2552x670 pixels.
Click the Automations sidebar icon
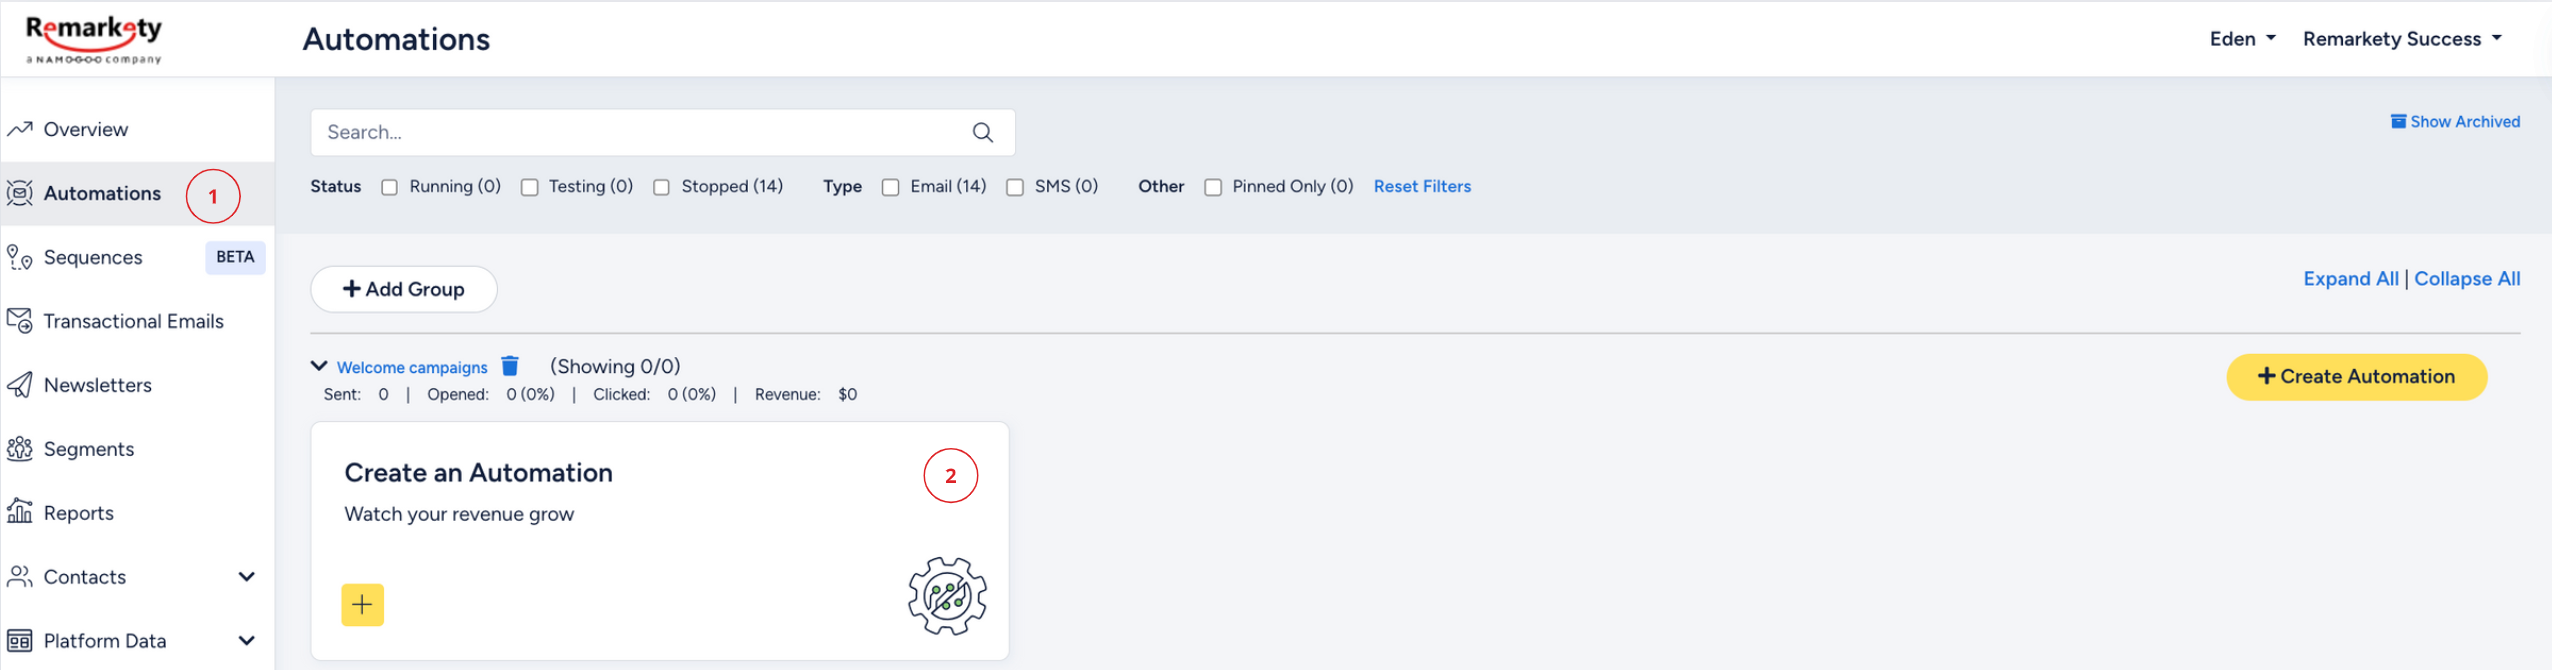[20, 193]
